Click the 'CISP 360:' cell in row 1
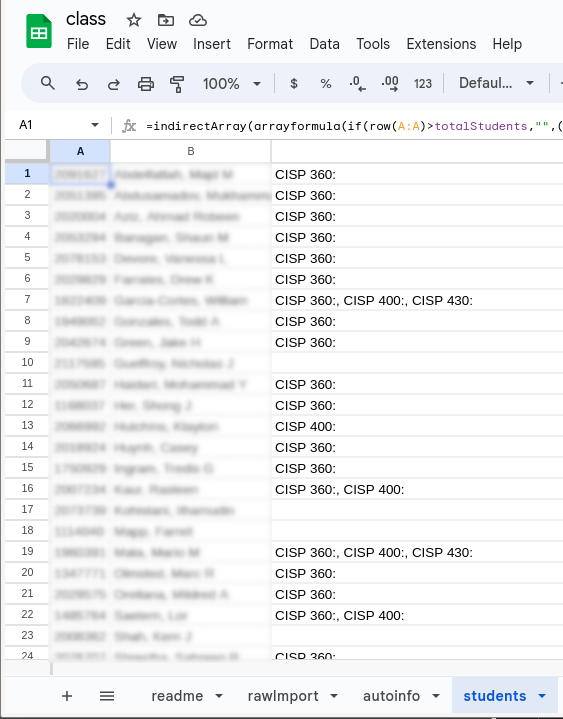Viewport: 563px width, 719px height. (417, 174)
